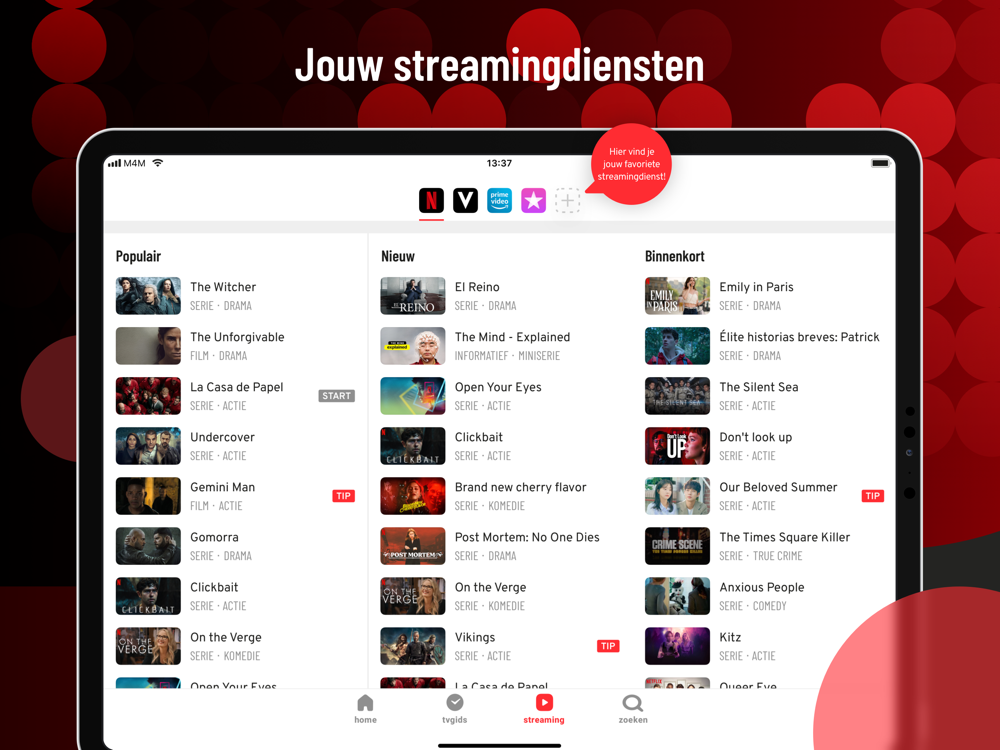This screenshot has height=750, width=1000.
Task: Open El Reino series entry
Action: (485, 296)
